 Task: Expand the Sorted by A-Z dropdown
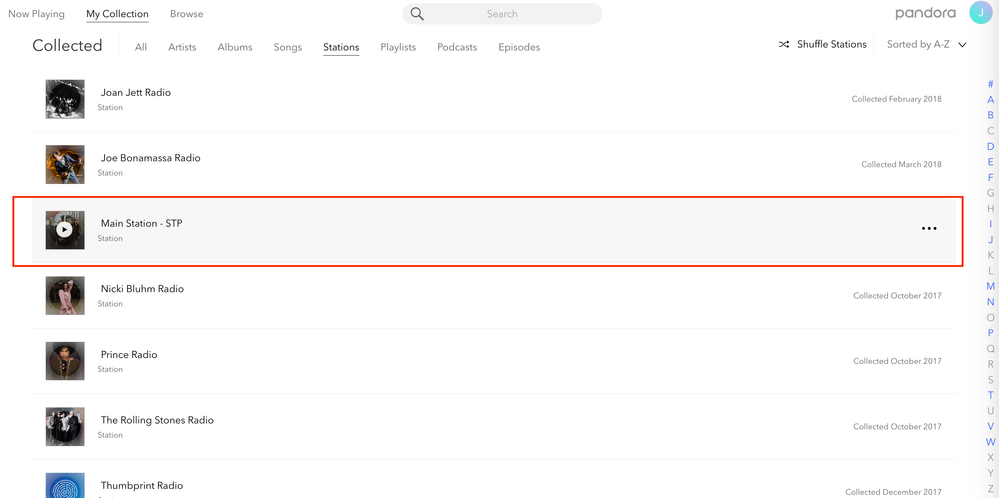click(x=926, y=45)
